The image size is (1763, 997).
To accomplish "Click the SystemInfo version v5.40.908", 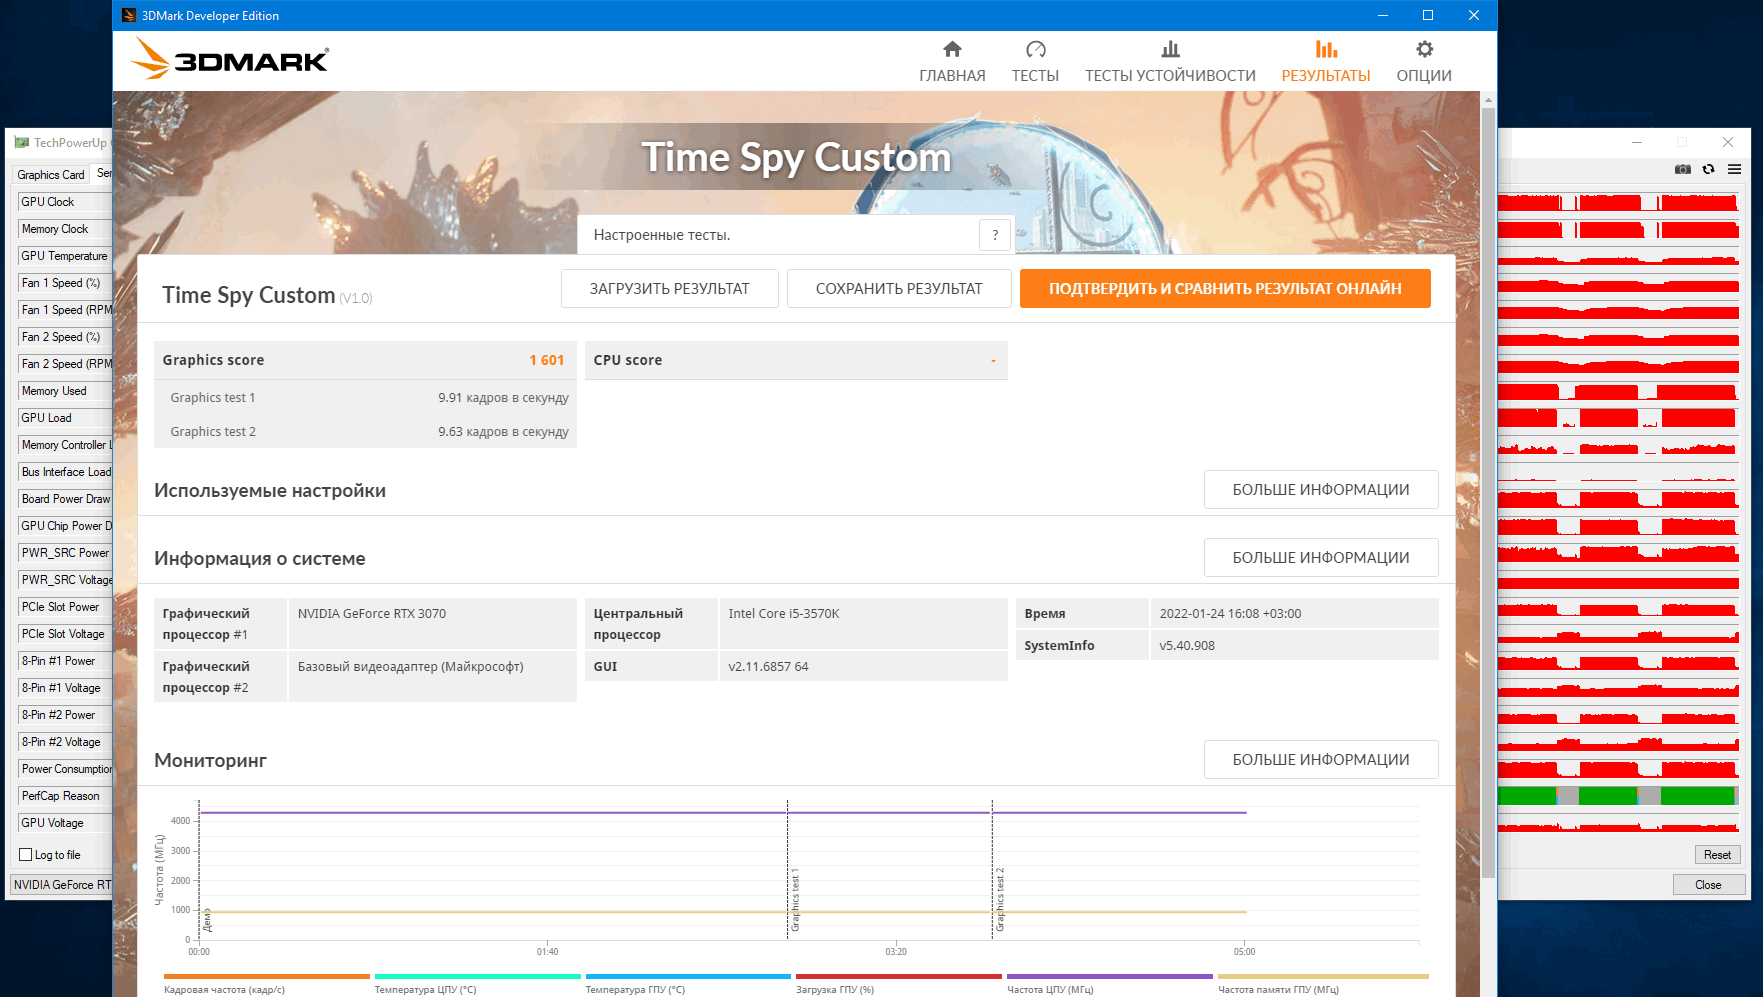I will [1187, 646].
